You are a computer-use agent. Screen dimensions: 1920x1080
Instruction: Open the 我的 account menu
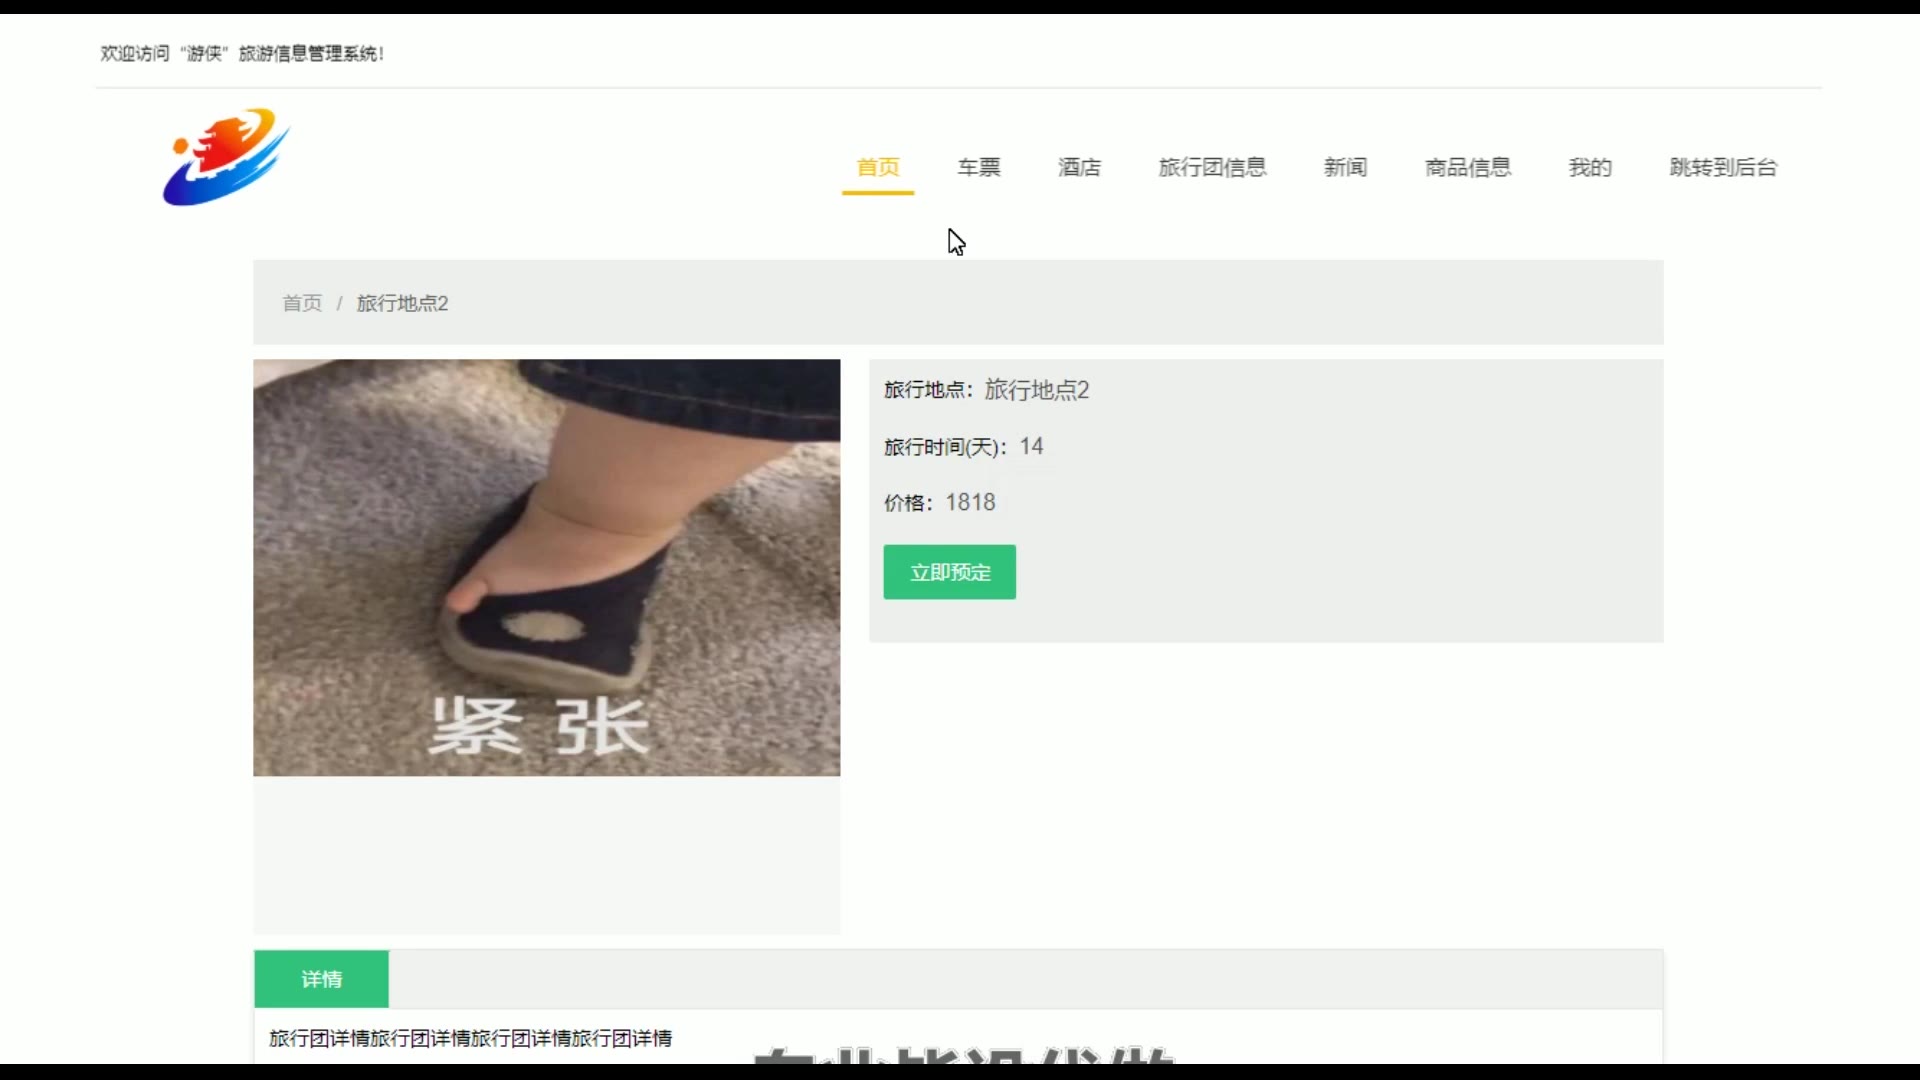[x=1590, y=167]
